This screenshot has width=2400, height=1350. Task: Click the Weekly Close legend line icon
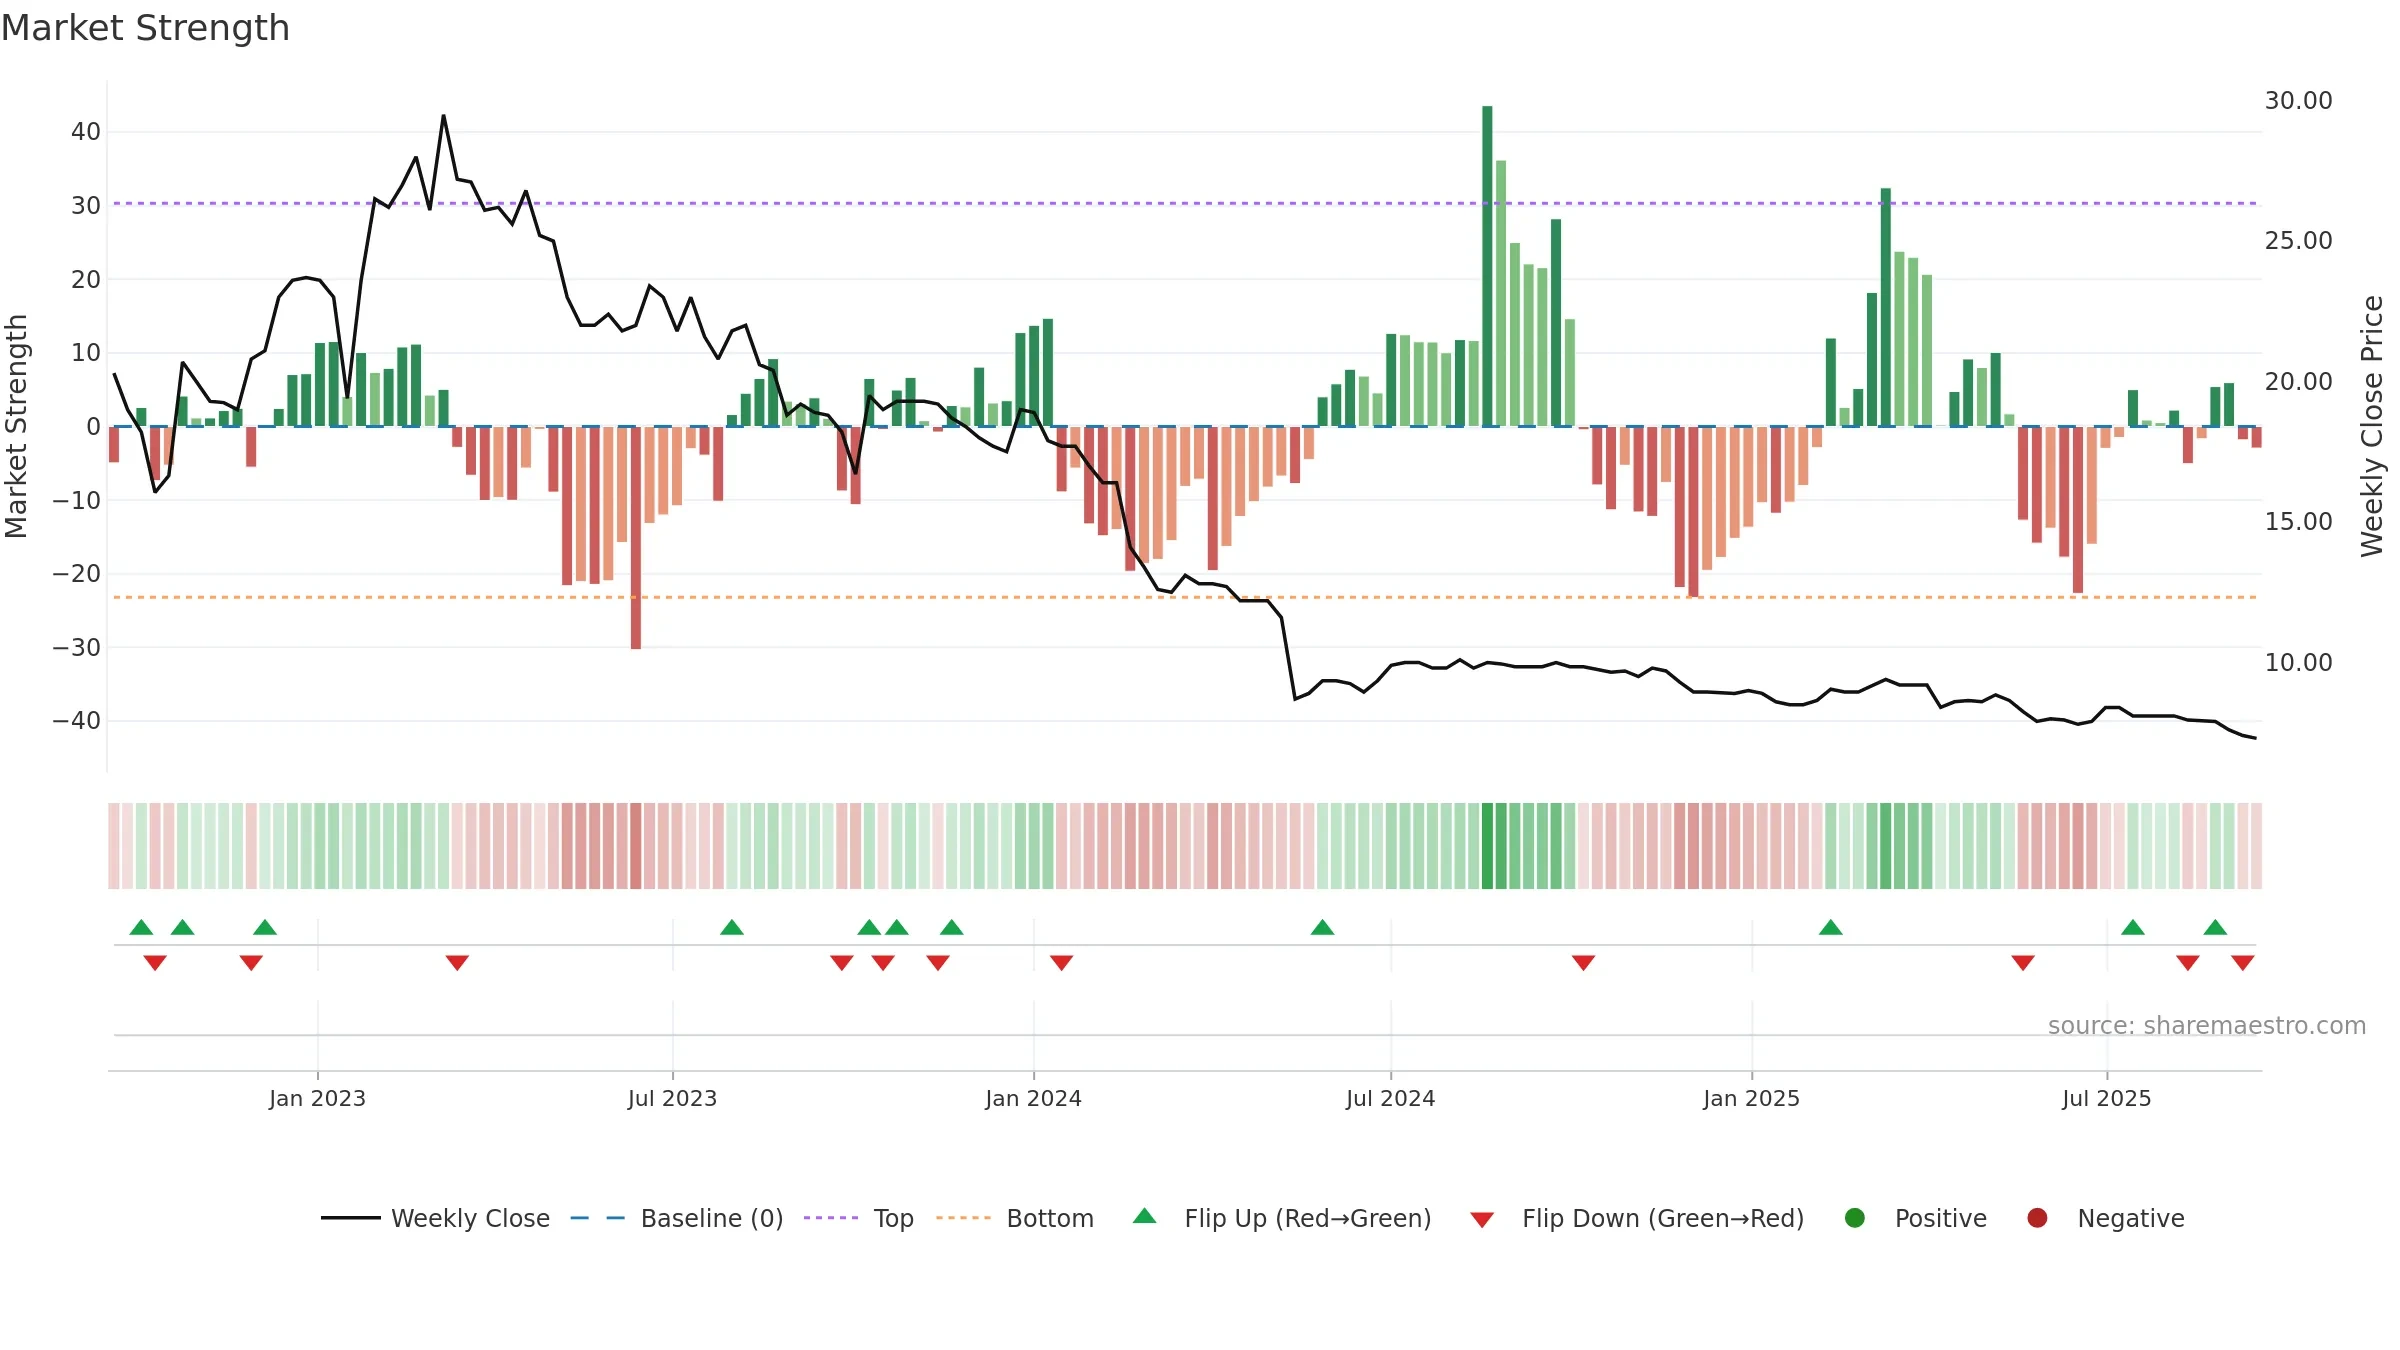(350, 1218)
